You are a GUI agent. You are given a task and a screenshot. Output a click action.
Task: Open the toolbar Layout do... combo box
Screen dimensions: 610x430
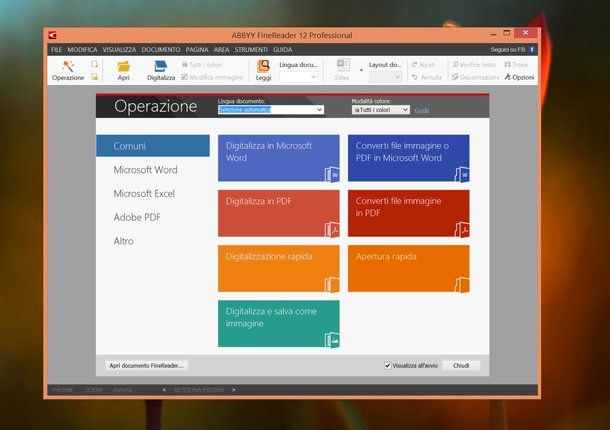click(x=385, y=77)
